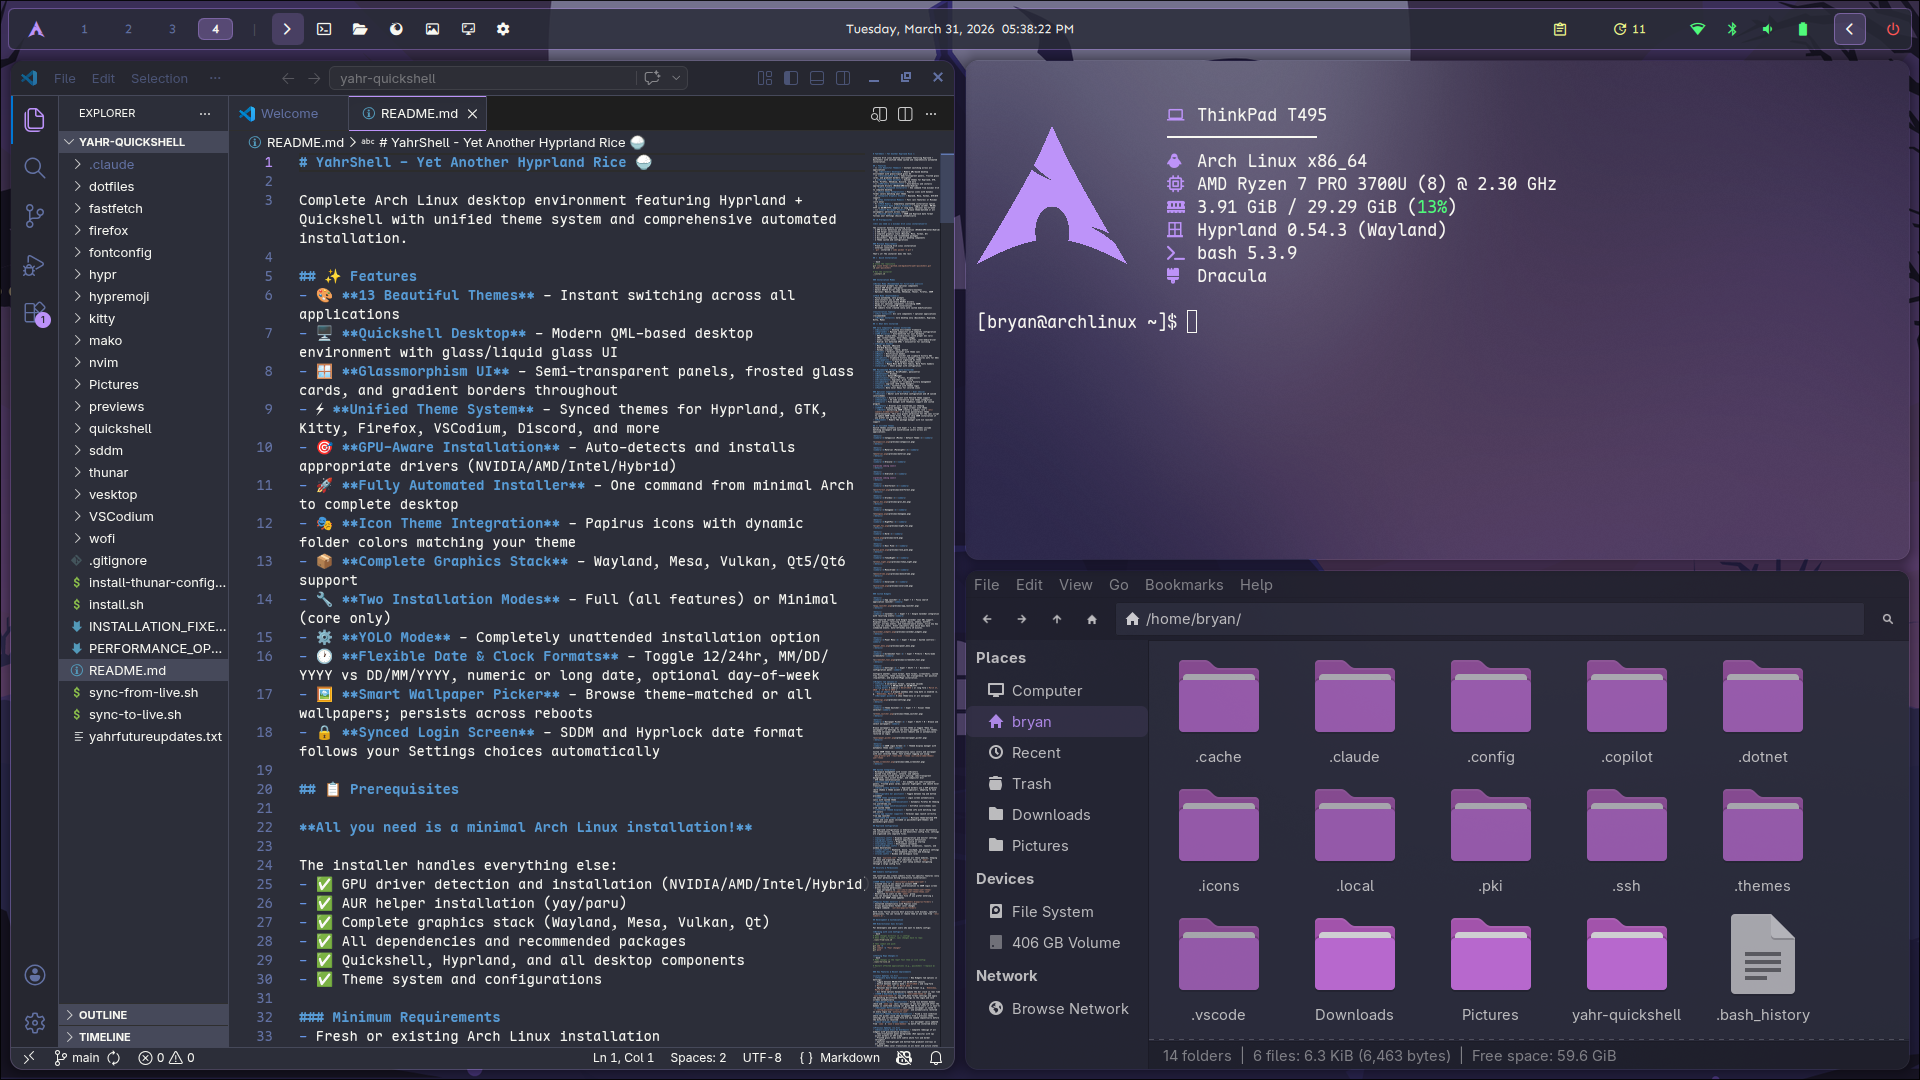This screenshot has height=1080, width=1920.
Task: Expand the TIMELINE section
Action: (x=143, y=1037)
